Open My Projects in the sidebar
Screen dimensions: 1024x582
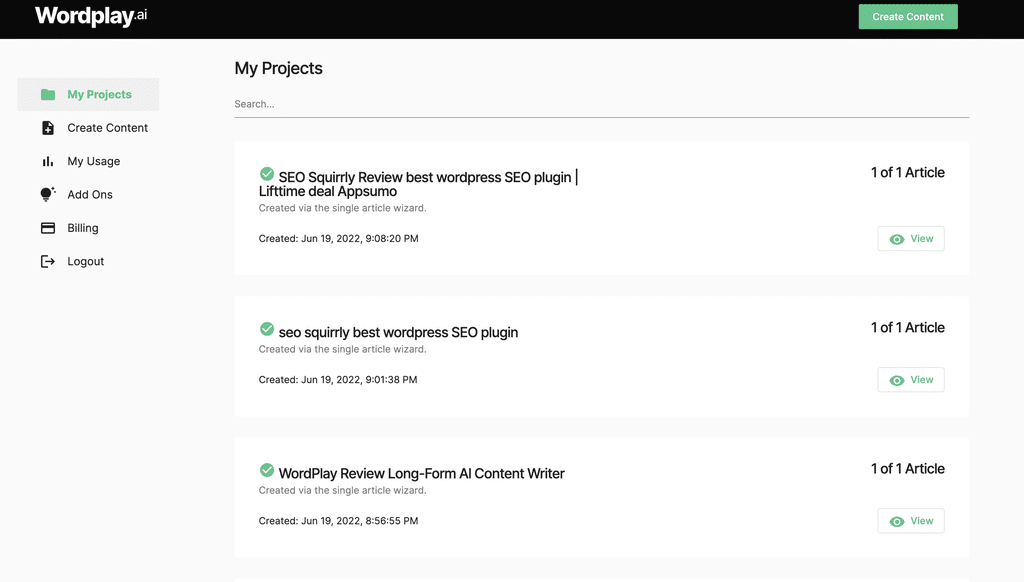[x=88, y=95]
